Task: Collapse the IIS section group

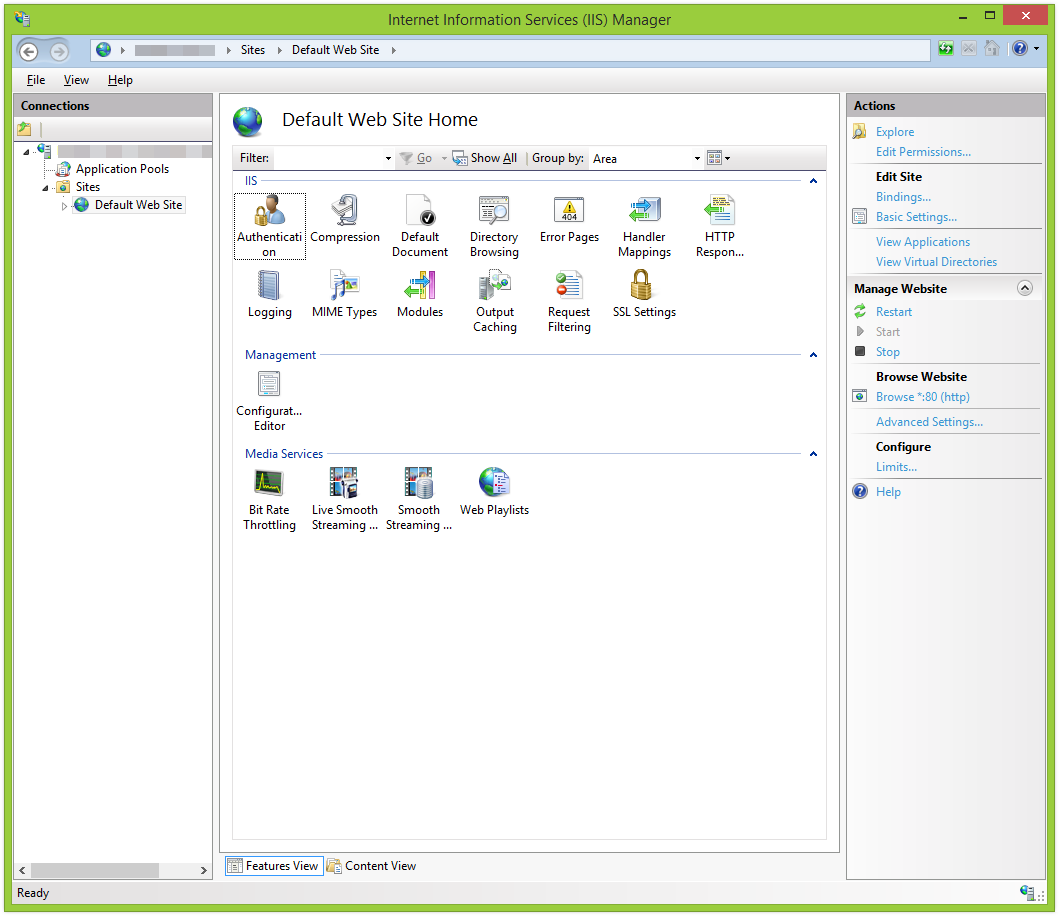Action: (813, 181)
